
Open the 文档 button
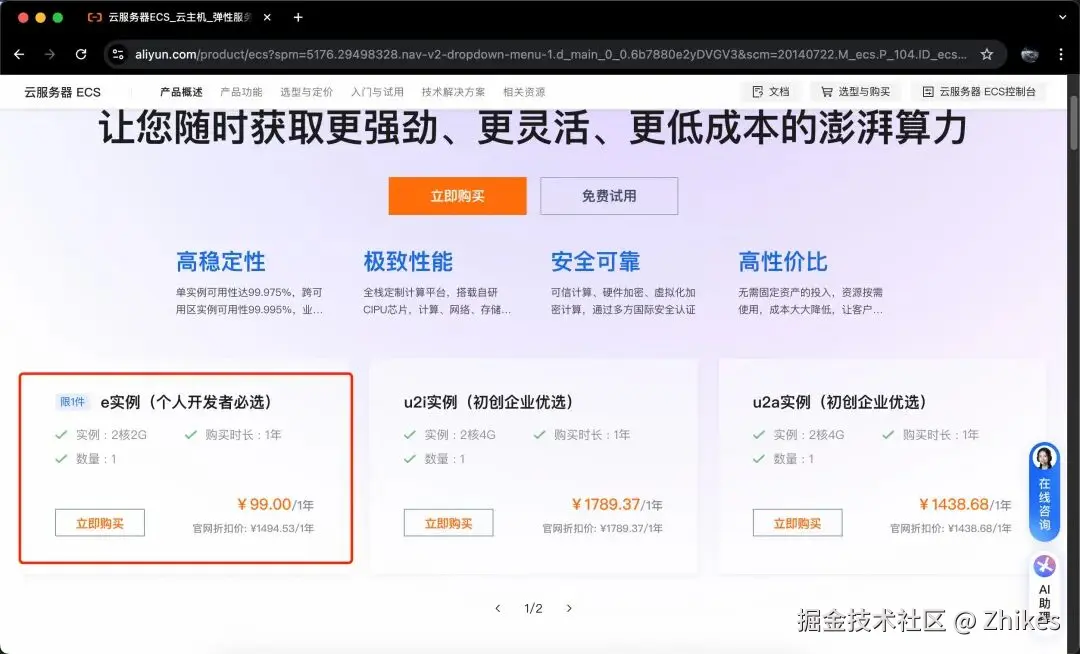(x=771, y=92)
